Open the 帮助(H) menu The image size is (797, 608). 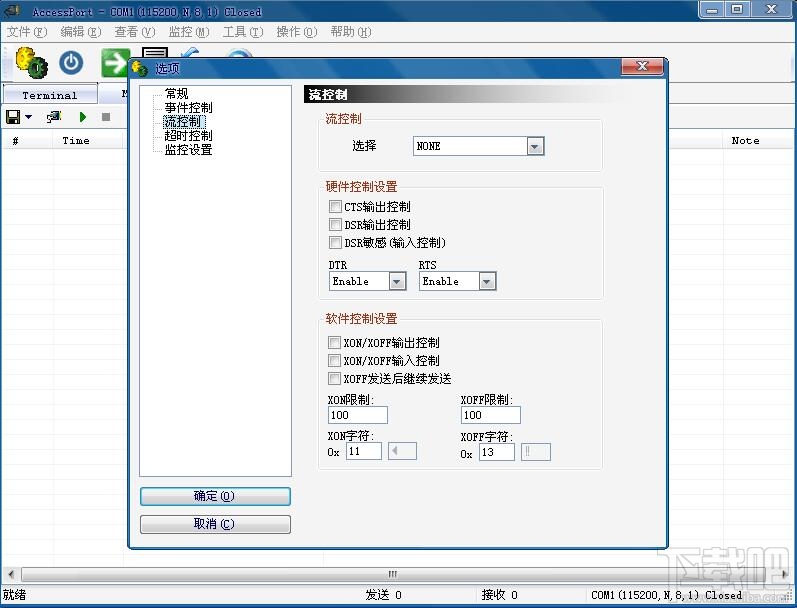point(351,32)
